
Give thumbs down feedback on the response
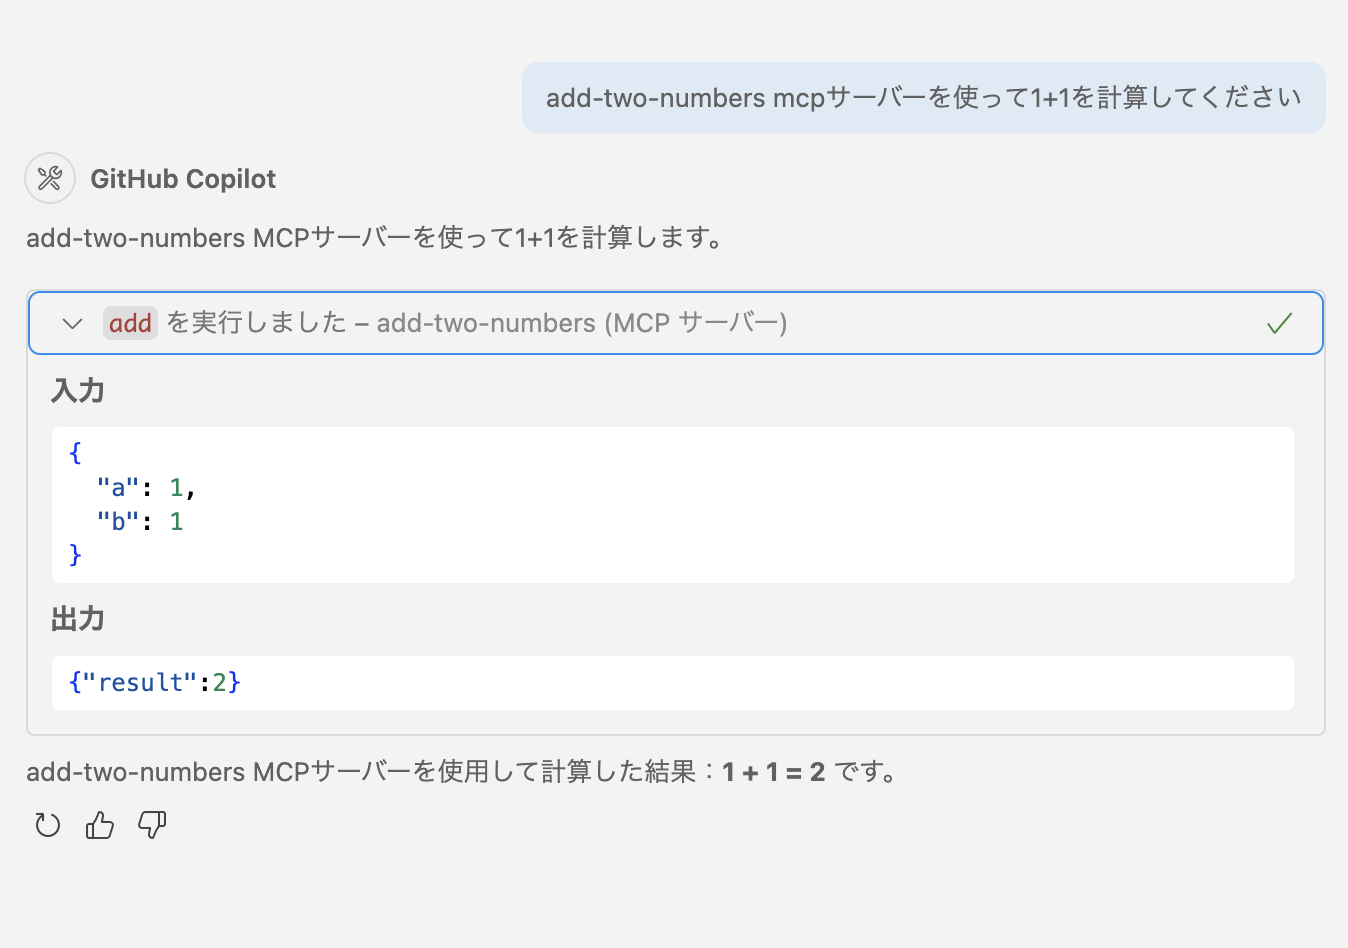point(150,825)
